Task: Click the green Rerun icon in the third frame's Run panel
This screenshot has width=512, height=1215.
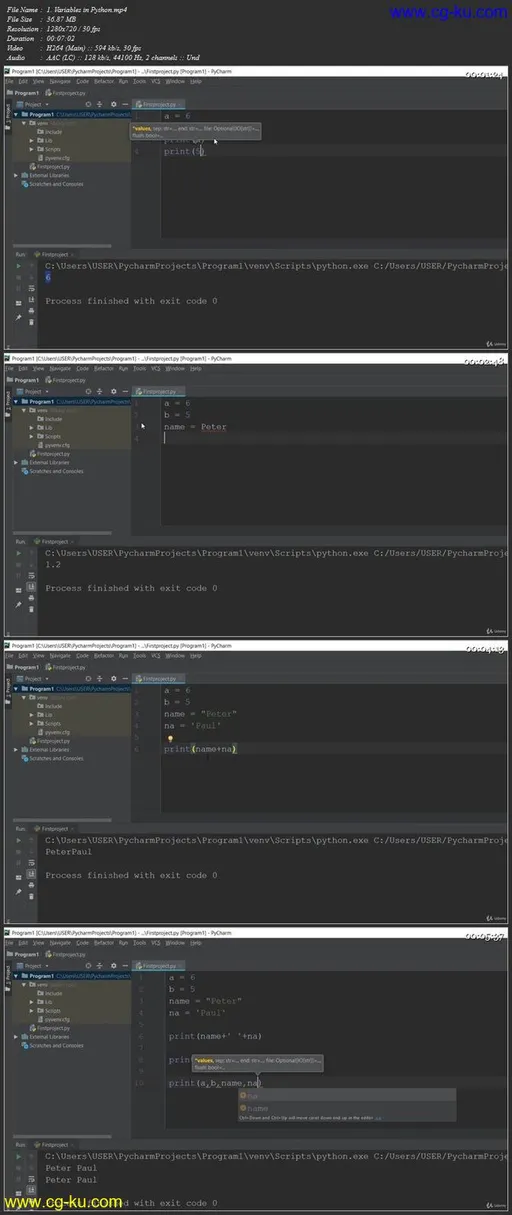Action: (18, 841)
